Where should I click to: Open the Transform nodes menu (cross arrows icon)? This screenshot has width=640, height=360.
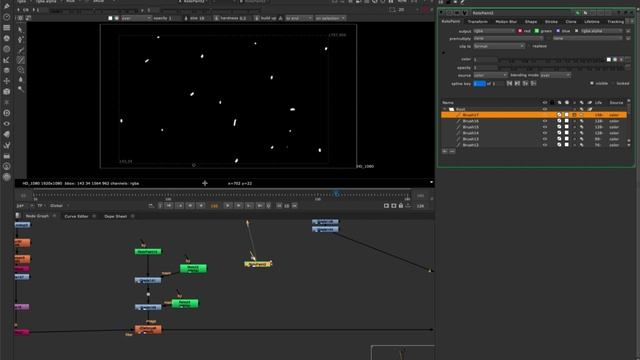click(x=7, y=81)
